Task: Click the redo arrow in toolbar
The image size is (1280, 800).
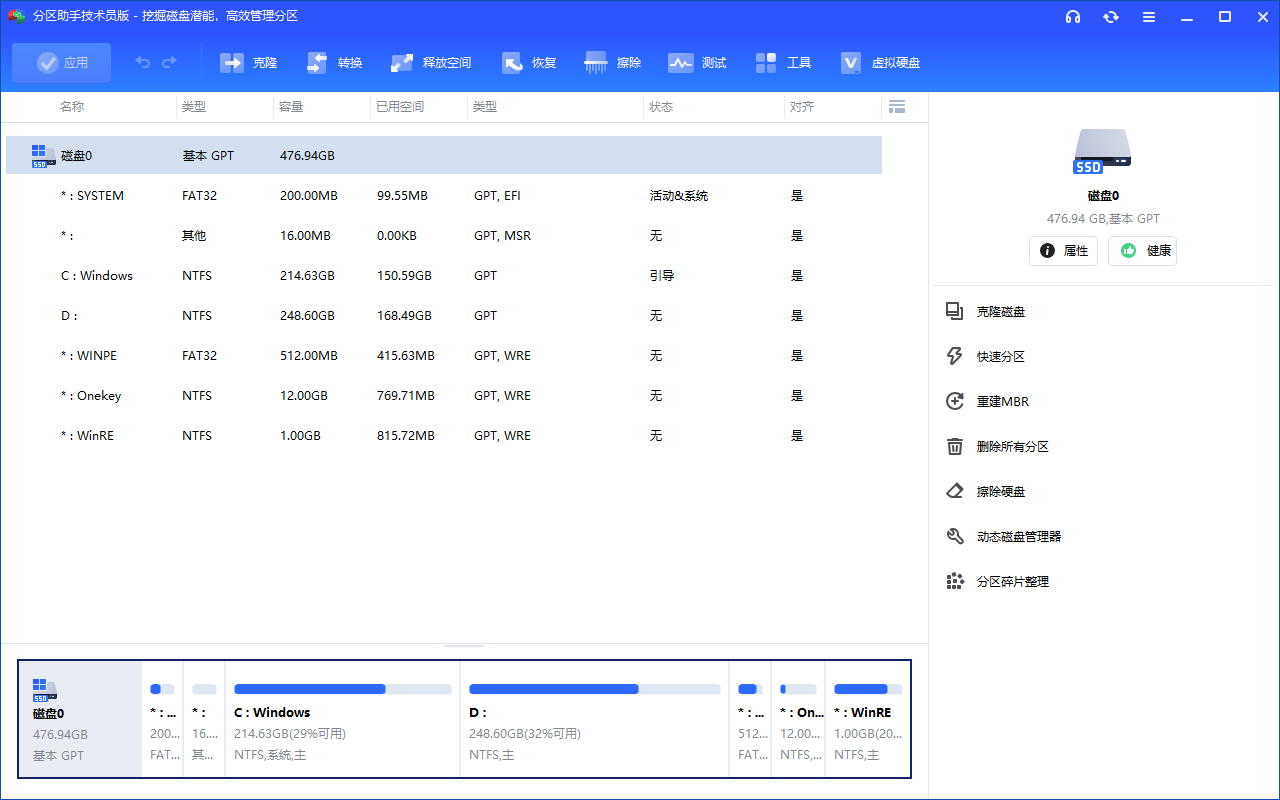Action: (169, 62)
